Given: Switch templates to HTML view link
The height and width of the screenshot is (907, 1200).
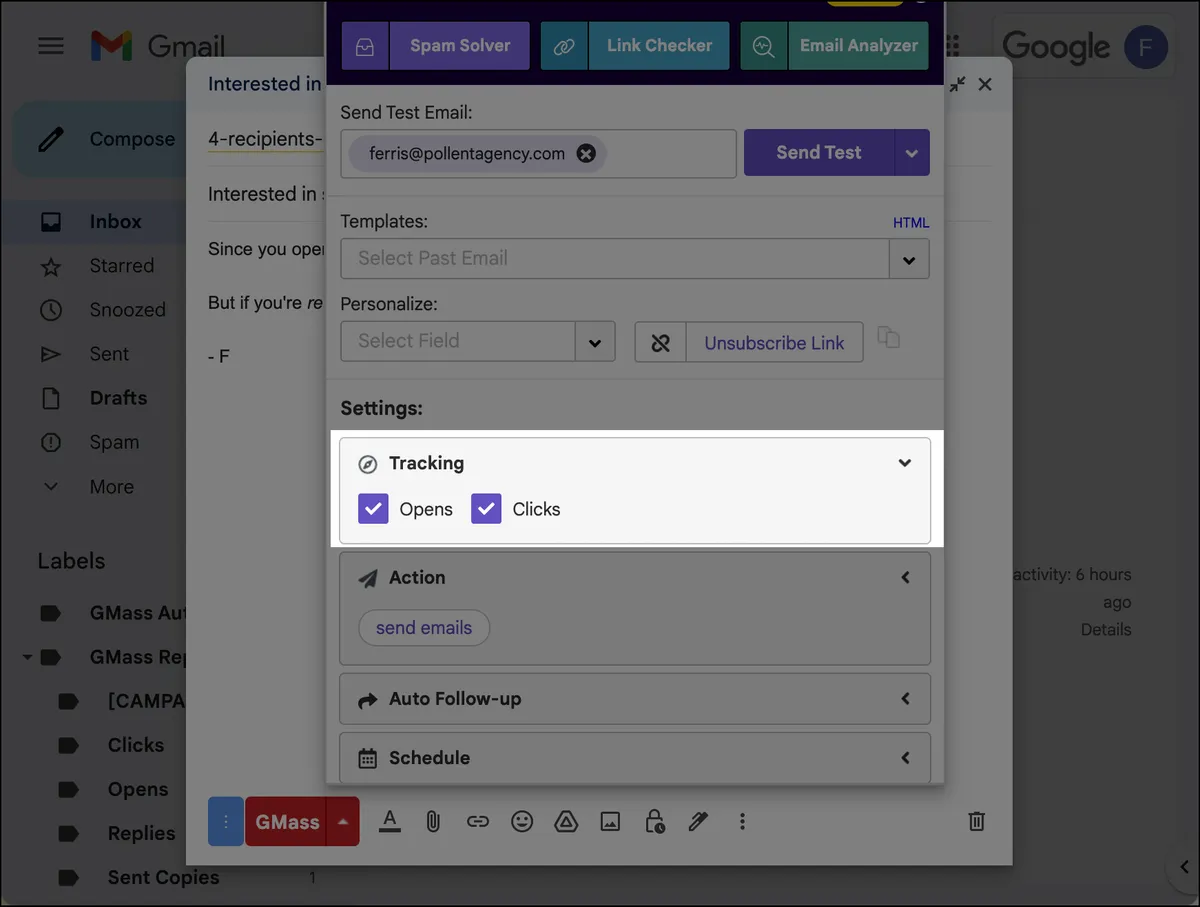Looking at the screenshot, I should [x=911, y=223].
